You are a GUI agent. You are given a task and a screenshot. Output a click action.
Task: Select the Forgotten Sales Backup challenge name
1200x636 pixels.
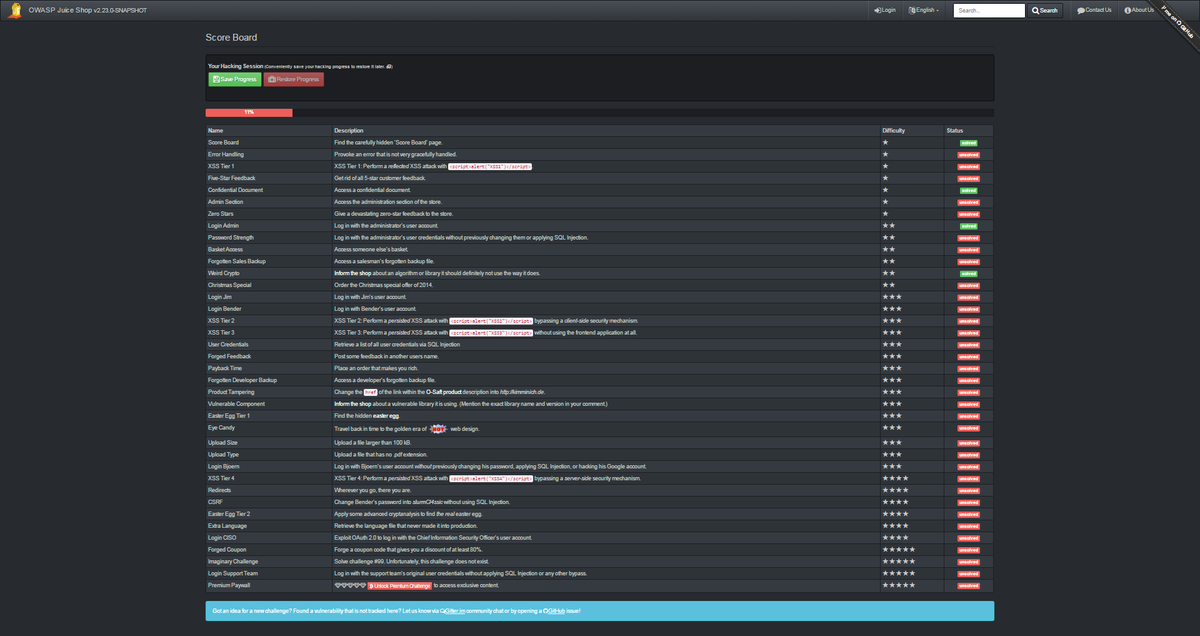[237, 261]
